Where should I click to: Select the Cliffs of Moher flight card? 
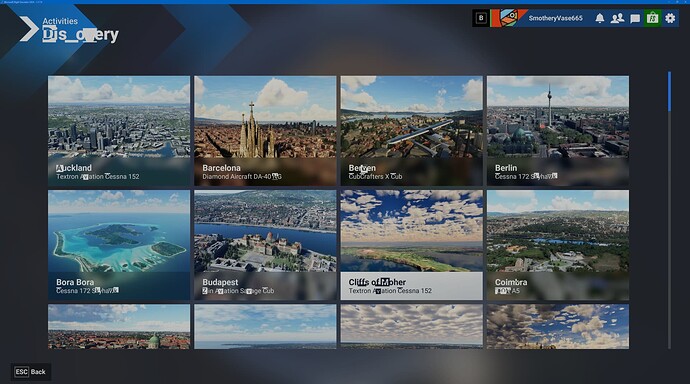click(x=411, y=245)
